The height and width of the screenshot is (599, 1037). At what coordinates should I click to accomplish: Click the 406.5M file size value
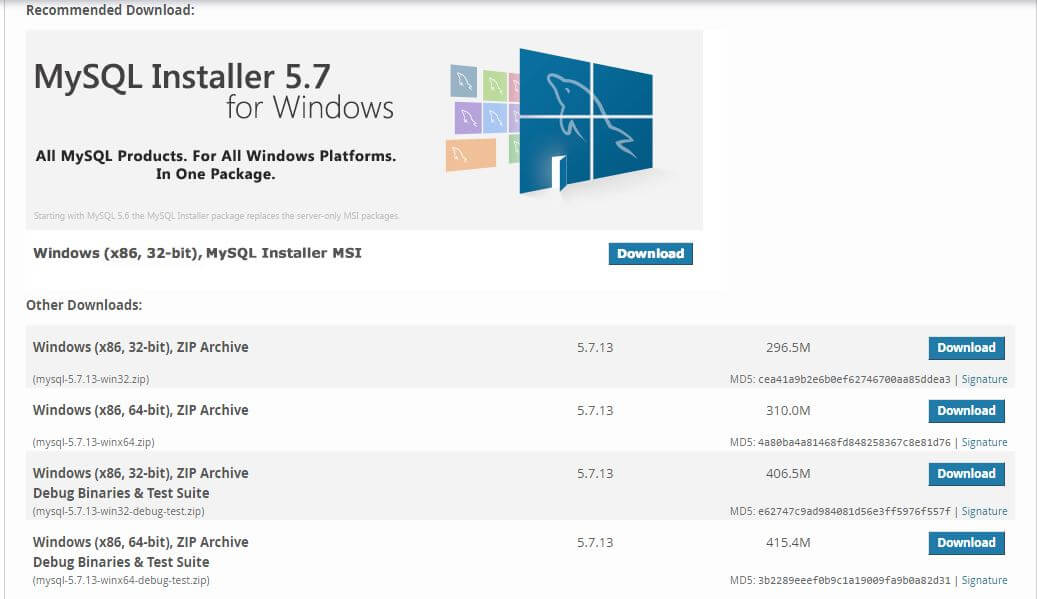point(788,473)
